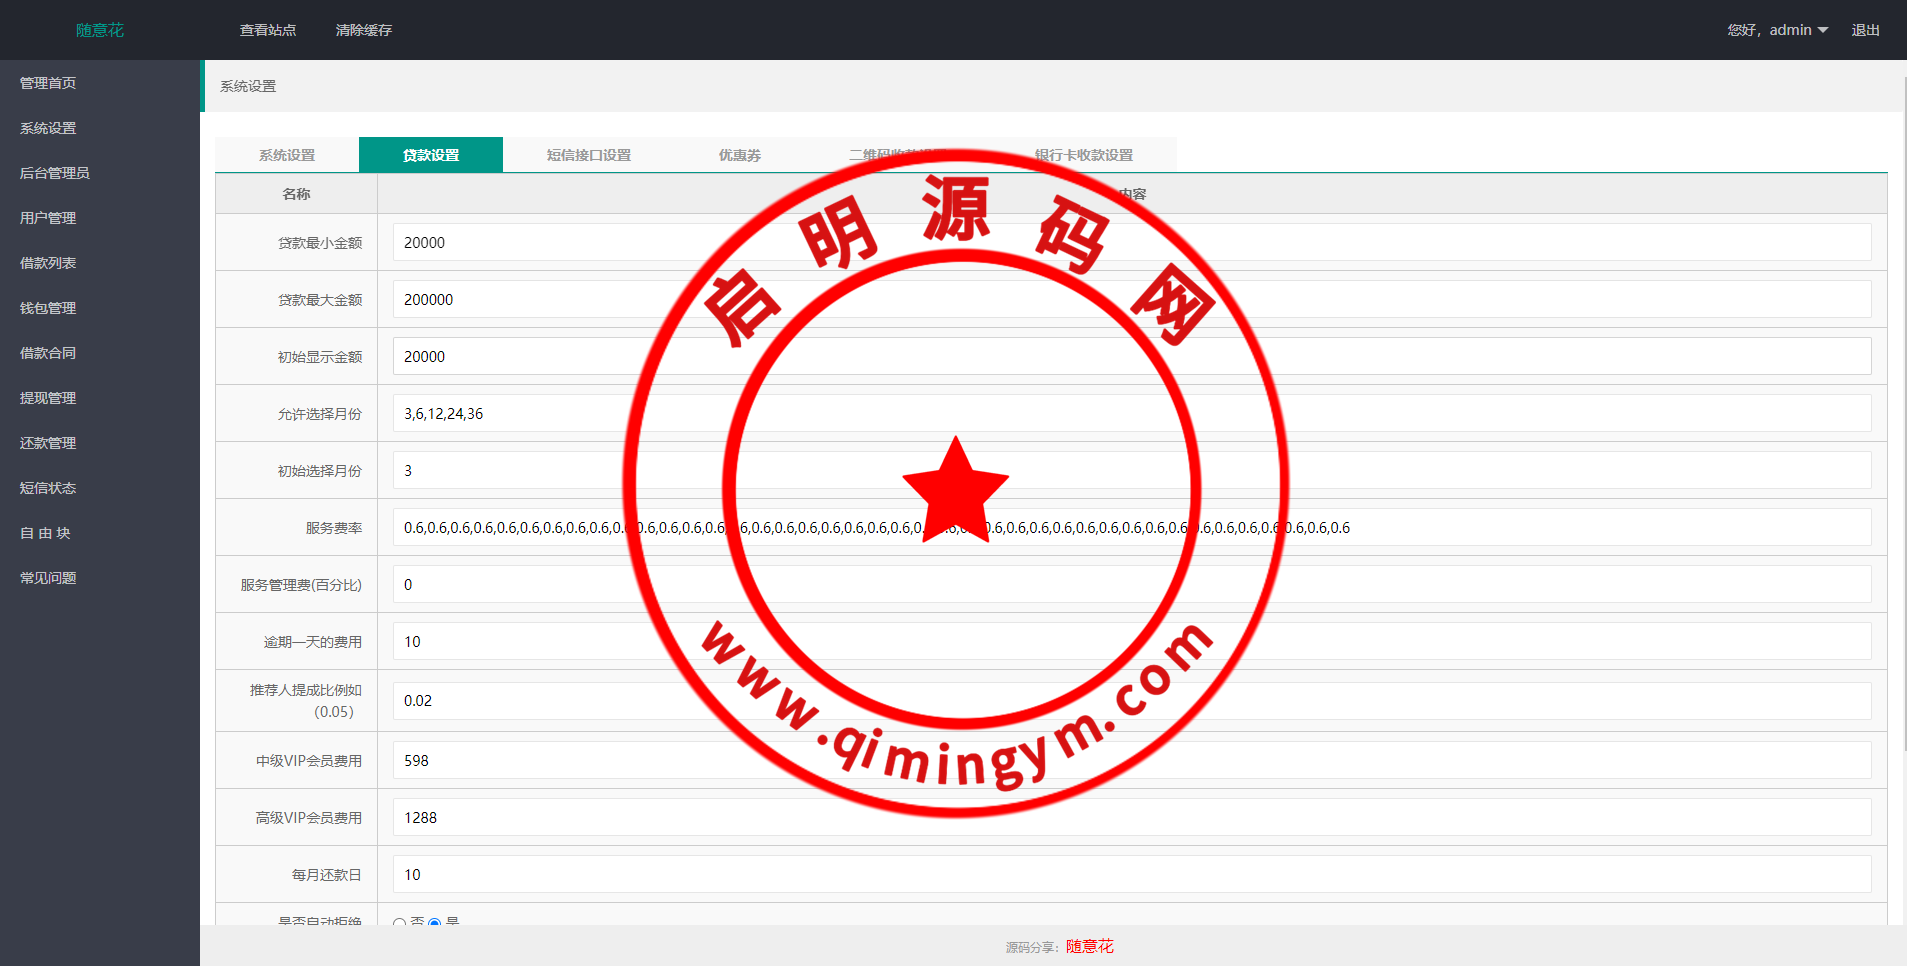The width and height of the screenshot is (1907, 966).
Task: Click the 贷款最小金额 input field
Action: (1131, 243)
